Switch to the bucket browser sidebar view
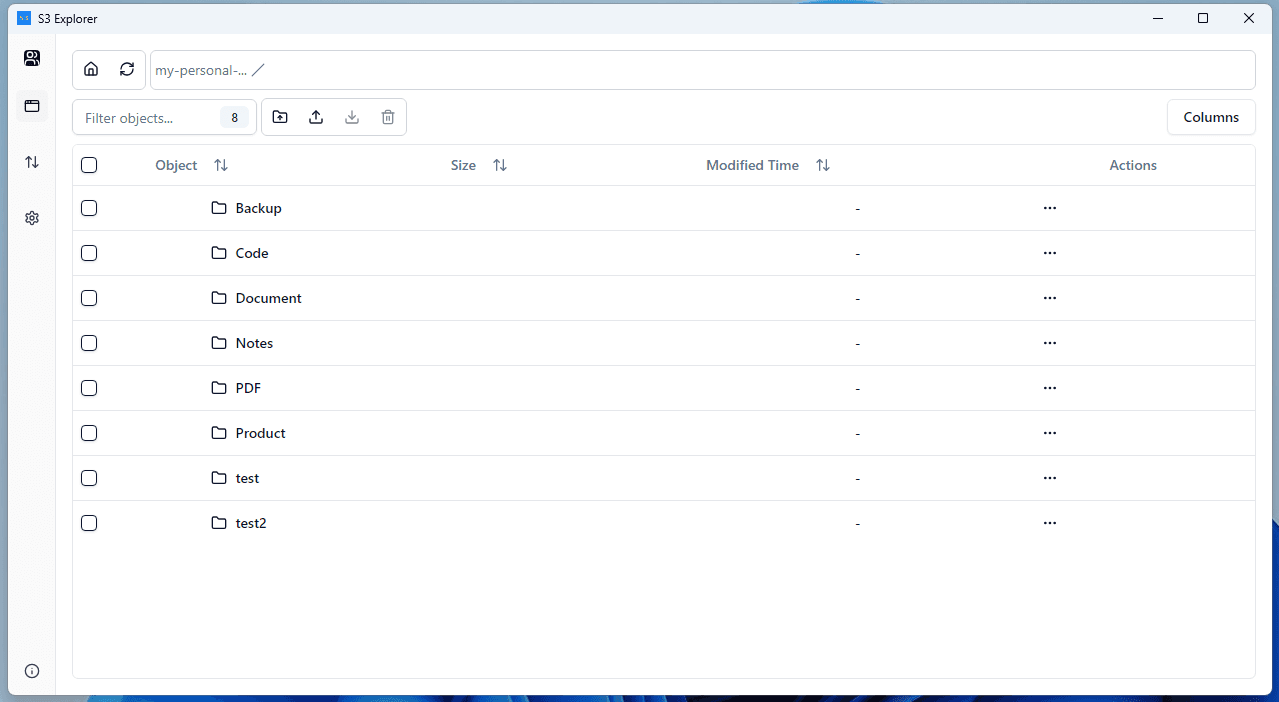Screen dimensions: 1279x702 (x=31, y=106)
